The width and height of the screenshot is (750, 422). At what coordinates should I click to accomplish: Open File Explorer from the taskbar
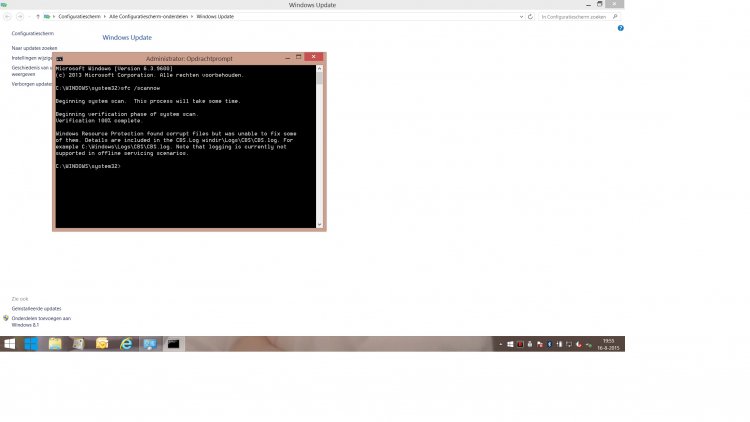coord(55,344)
